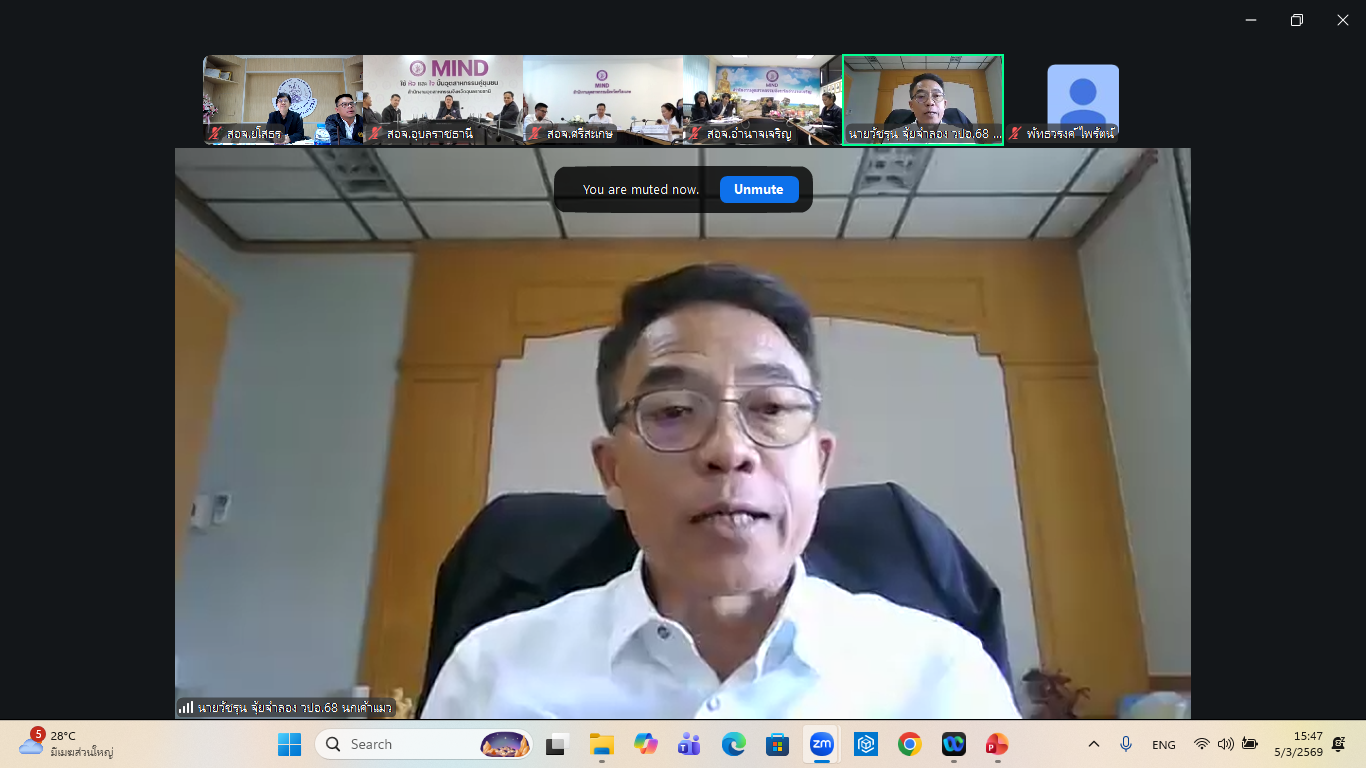Open Microsoft Store from the taskbar
This screenshot has width=1366, height=768.
coord(777,744)
